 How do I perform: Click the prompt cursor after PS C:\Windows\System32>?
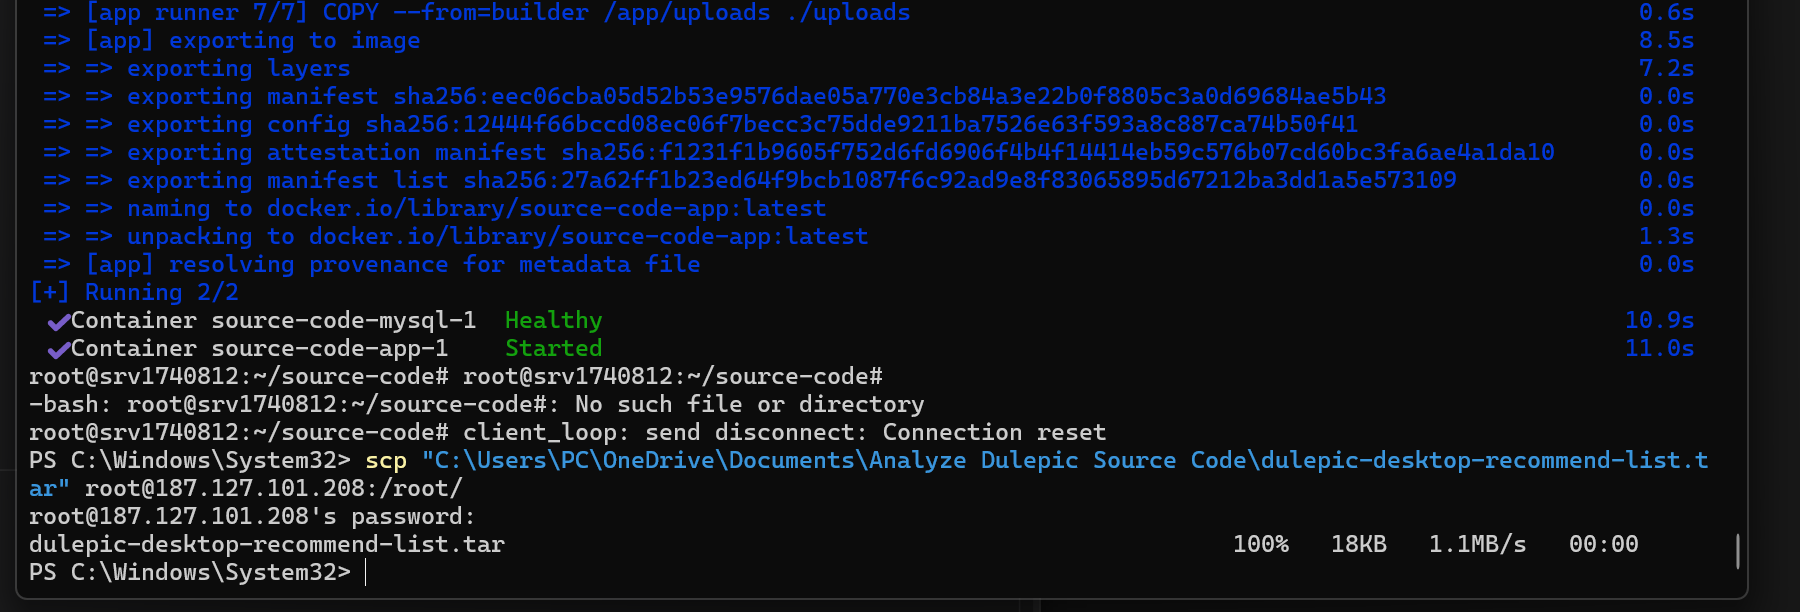(x=366, y=572)
